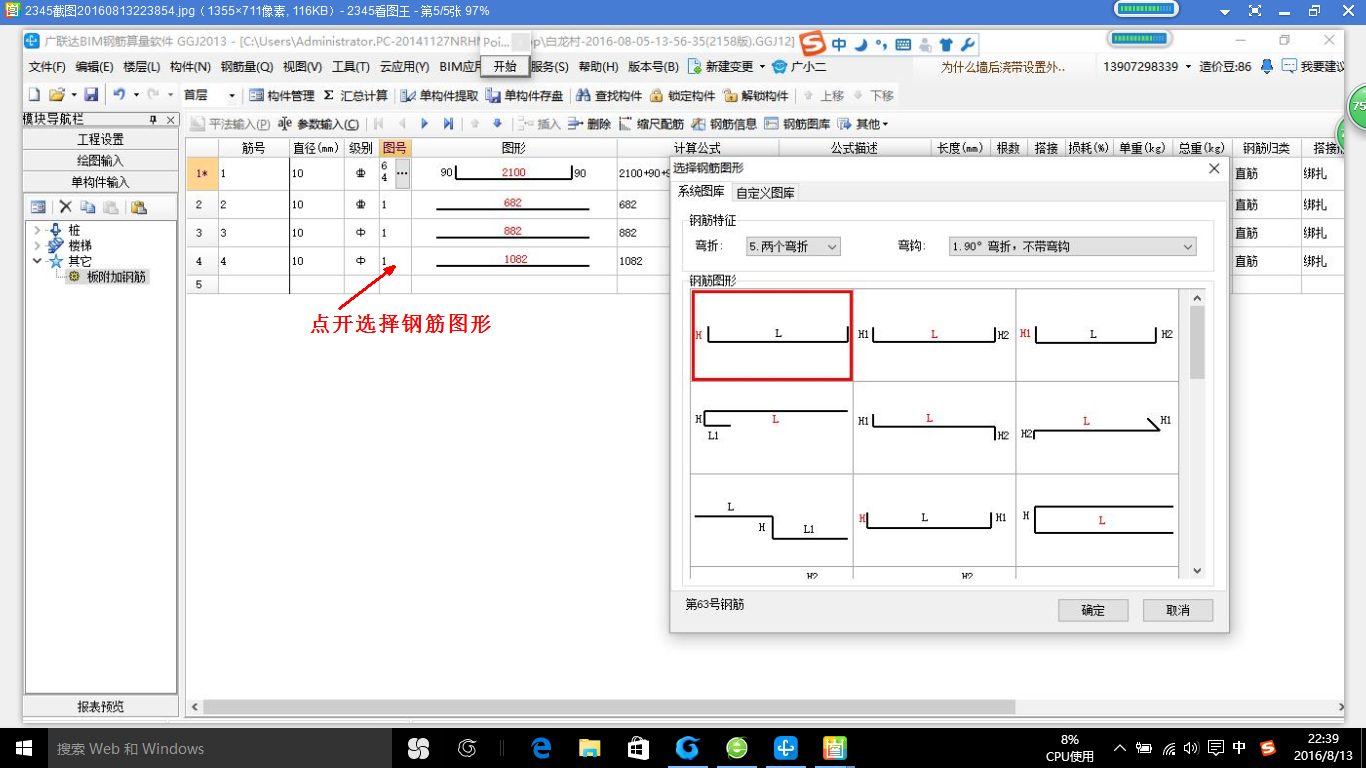Click the Save disk icon
The width and height of the screenshot is (1366, 768).
point(91,95)
